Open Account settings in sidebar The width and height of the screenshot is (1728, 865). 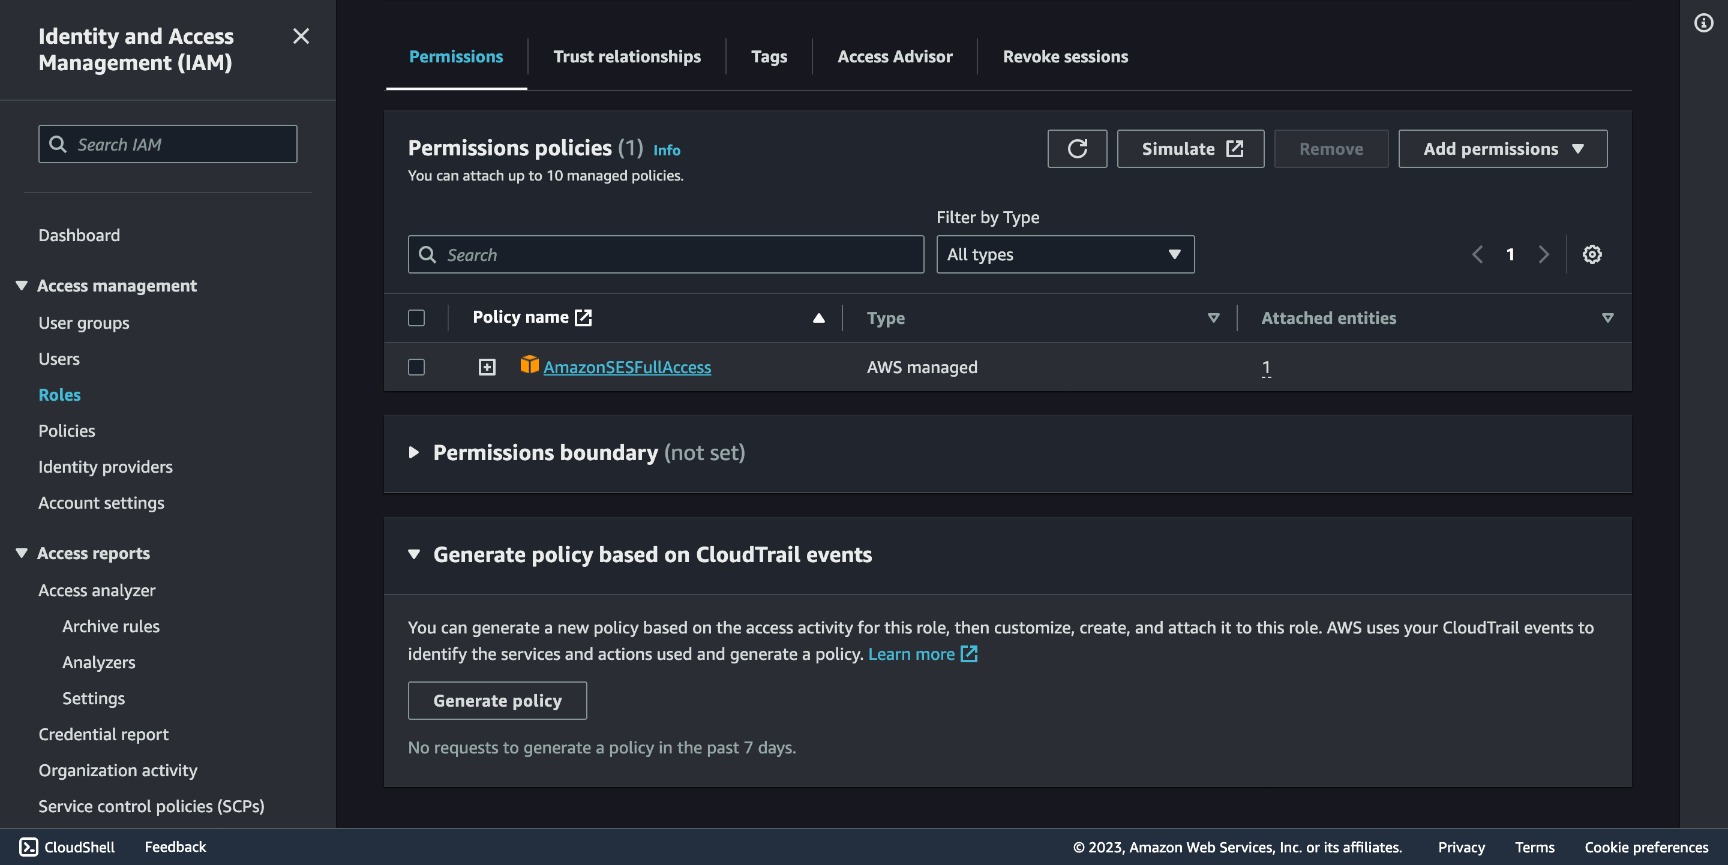click(x=101, y=503)
